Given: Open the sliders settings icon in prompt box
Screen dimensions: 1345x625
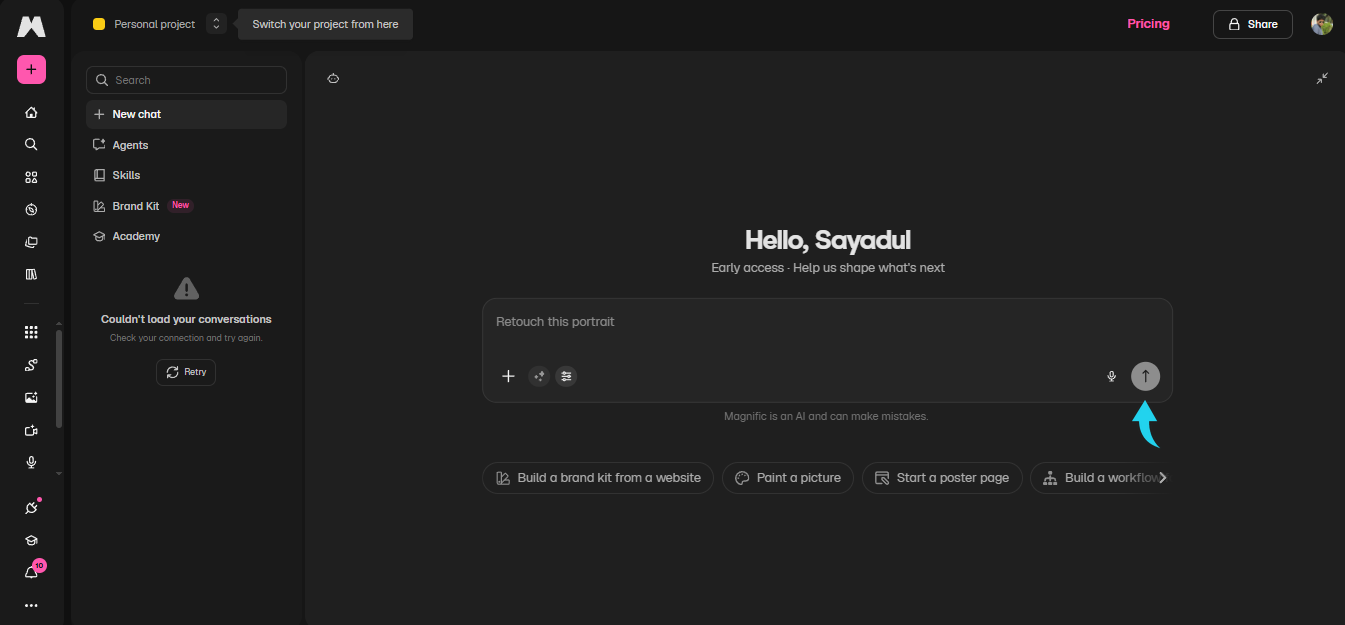Looking at the screenshot, I should pos(567,376).
